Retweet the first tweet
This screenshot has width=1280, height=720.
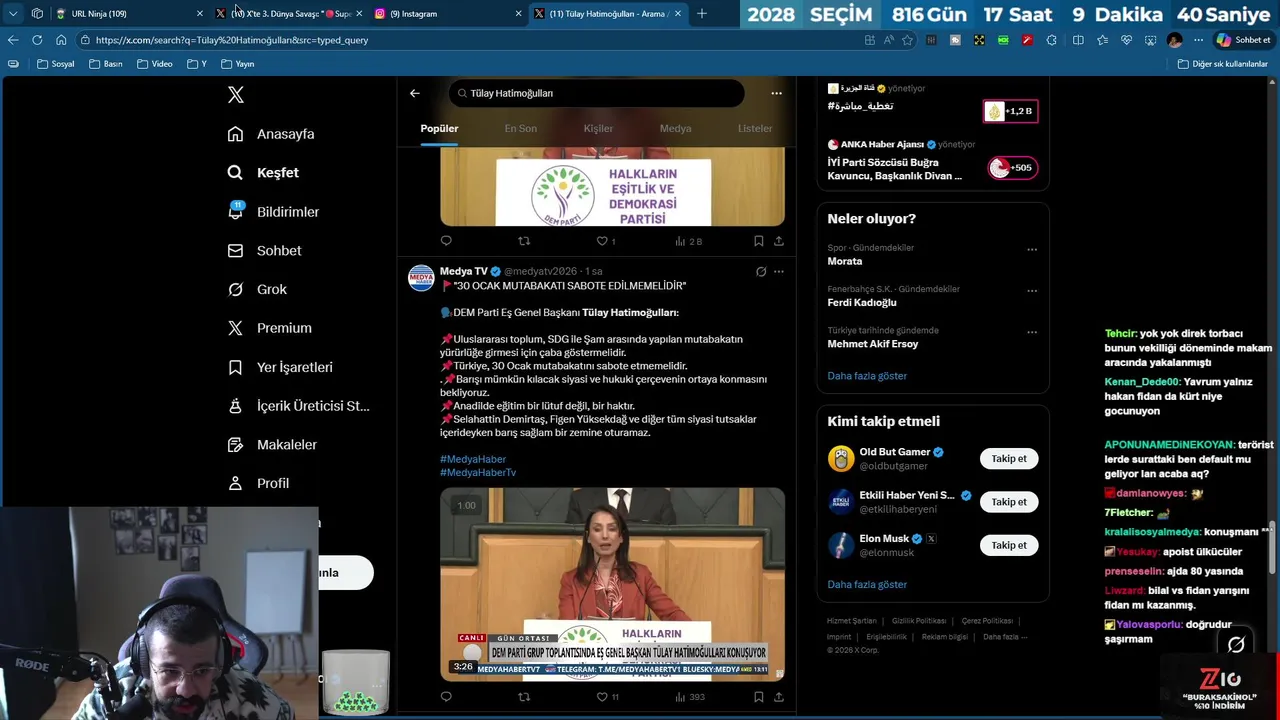click(x=524, y=241)
